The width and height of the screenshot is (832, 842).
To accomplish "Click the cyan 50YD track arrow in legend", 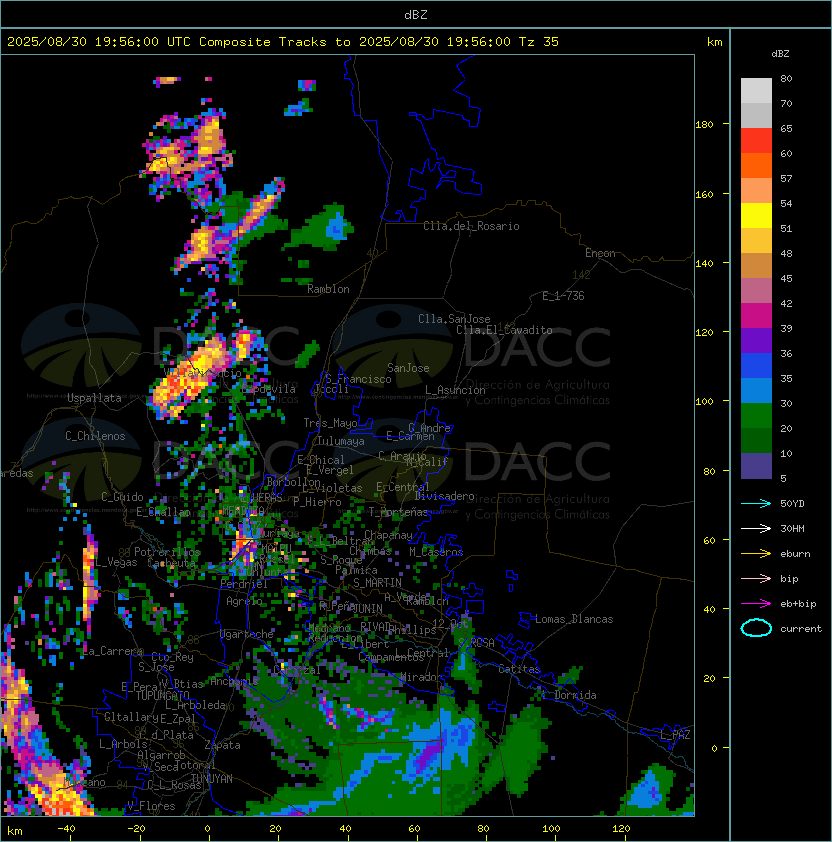I will 756,503.
